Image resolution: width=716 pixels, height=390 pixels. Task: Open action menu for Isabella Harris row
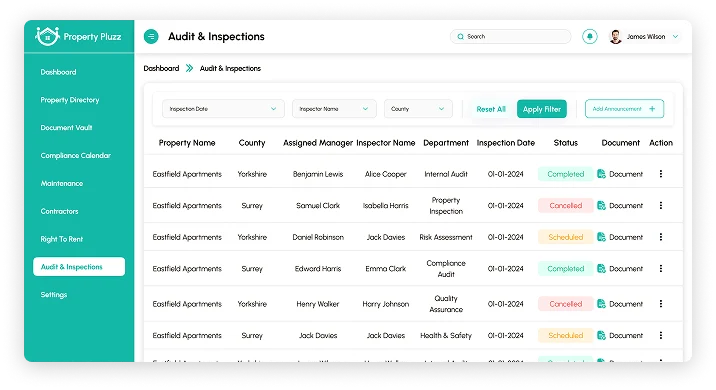pos(661,206)
